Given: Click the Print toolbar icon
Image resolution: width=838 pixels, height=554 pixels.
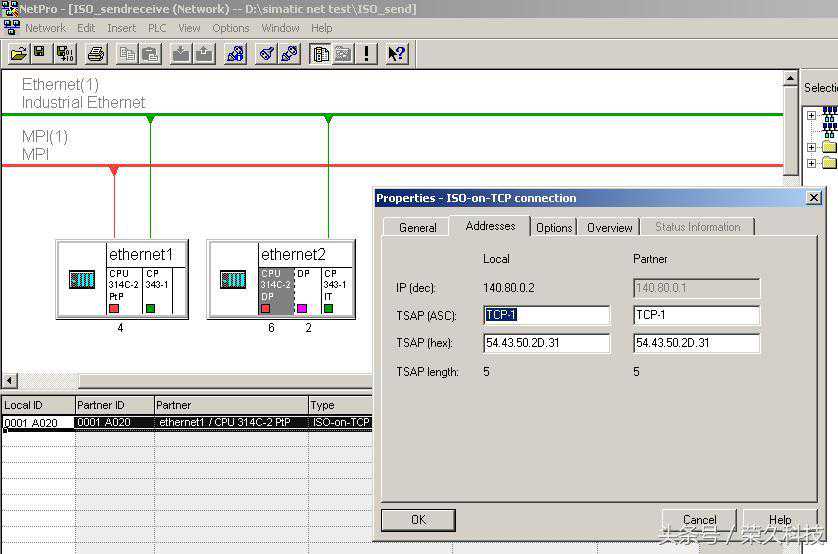Looking at the screenshot, I should tap(95, 54).
